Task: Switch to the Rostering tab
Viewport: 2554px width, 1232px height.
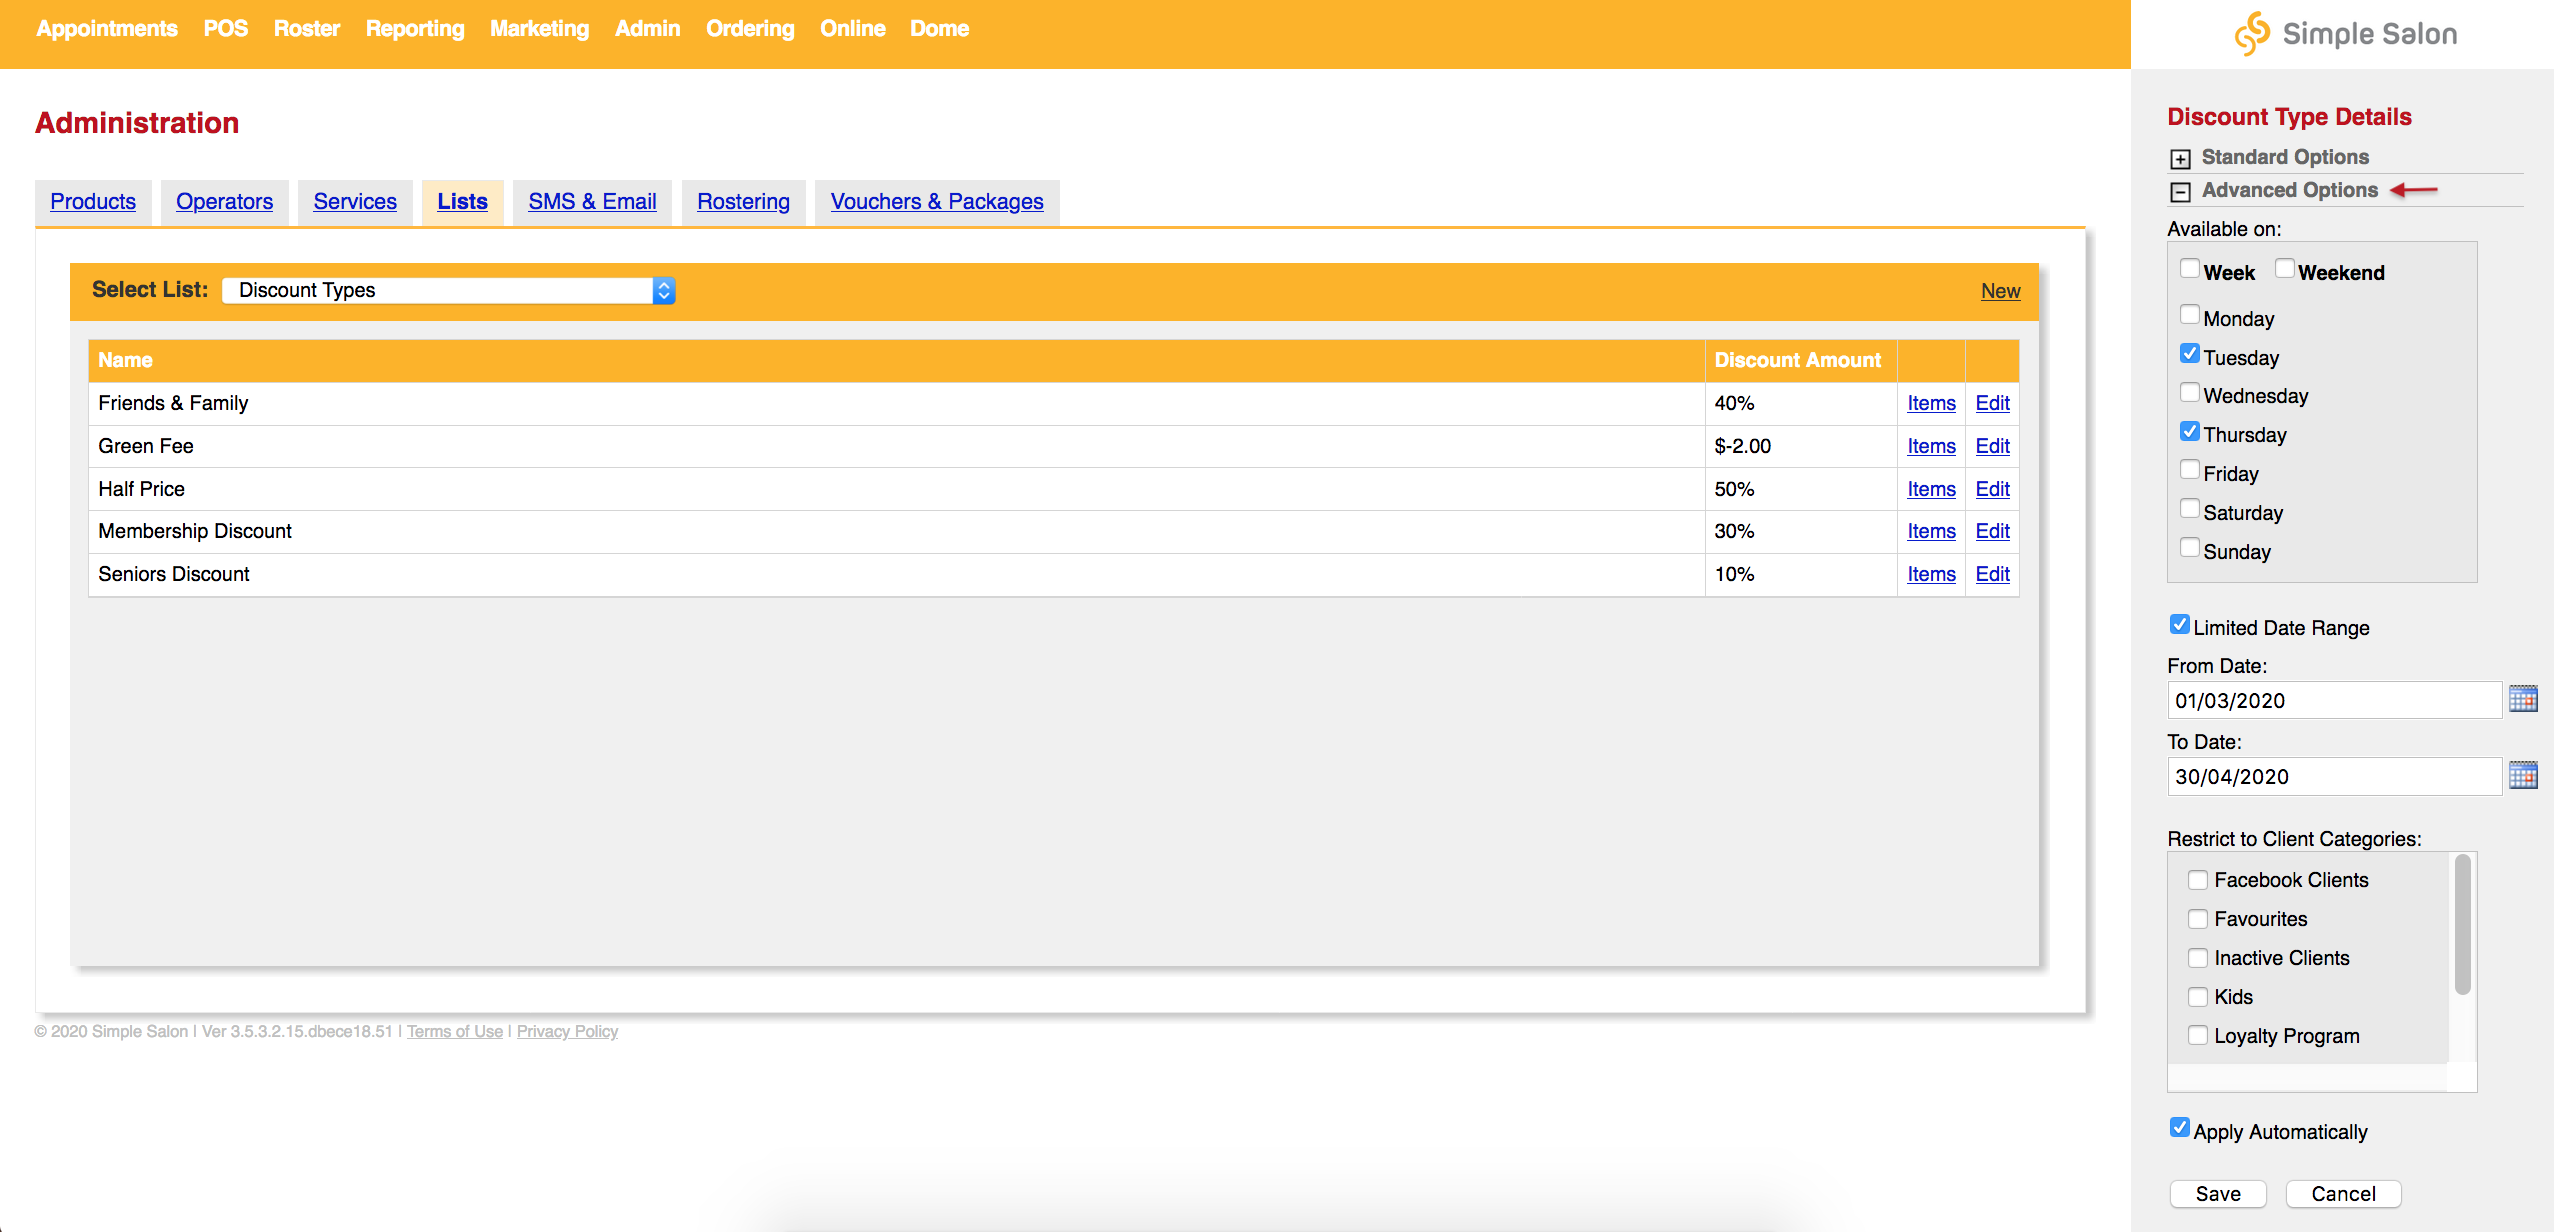Action: [744, 201]
